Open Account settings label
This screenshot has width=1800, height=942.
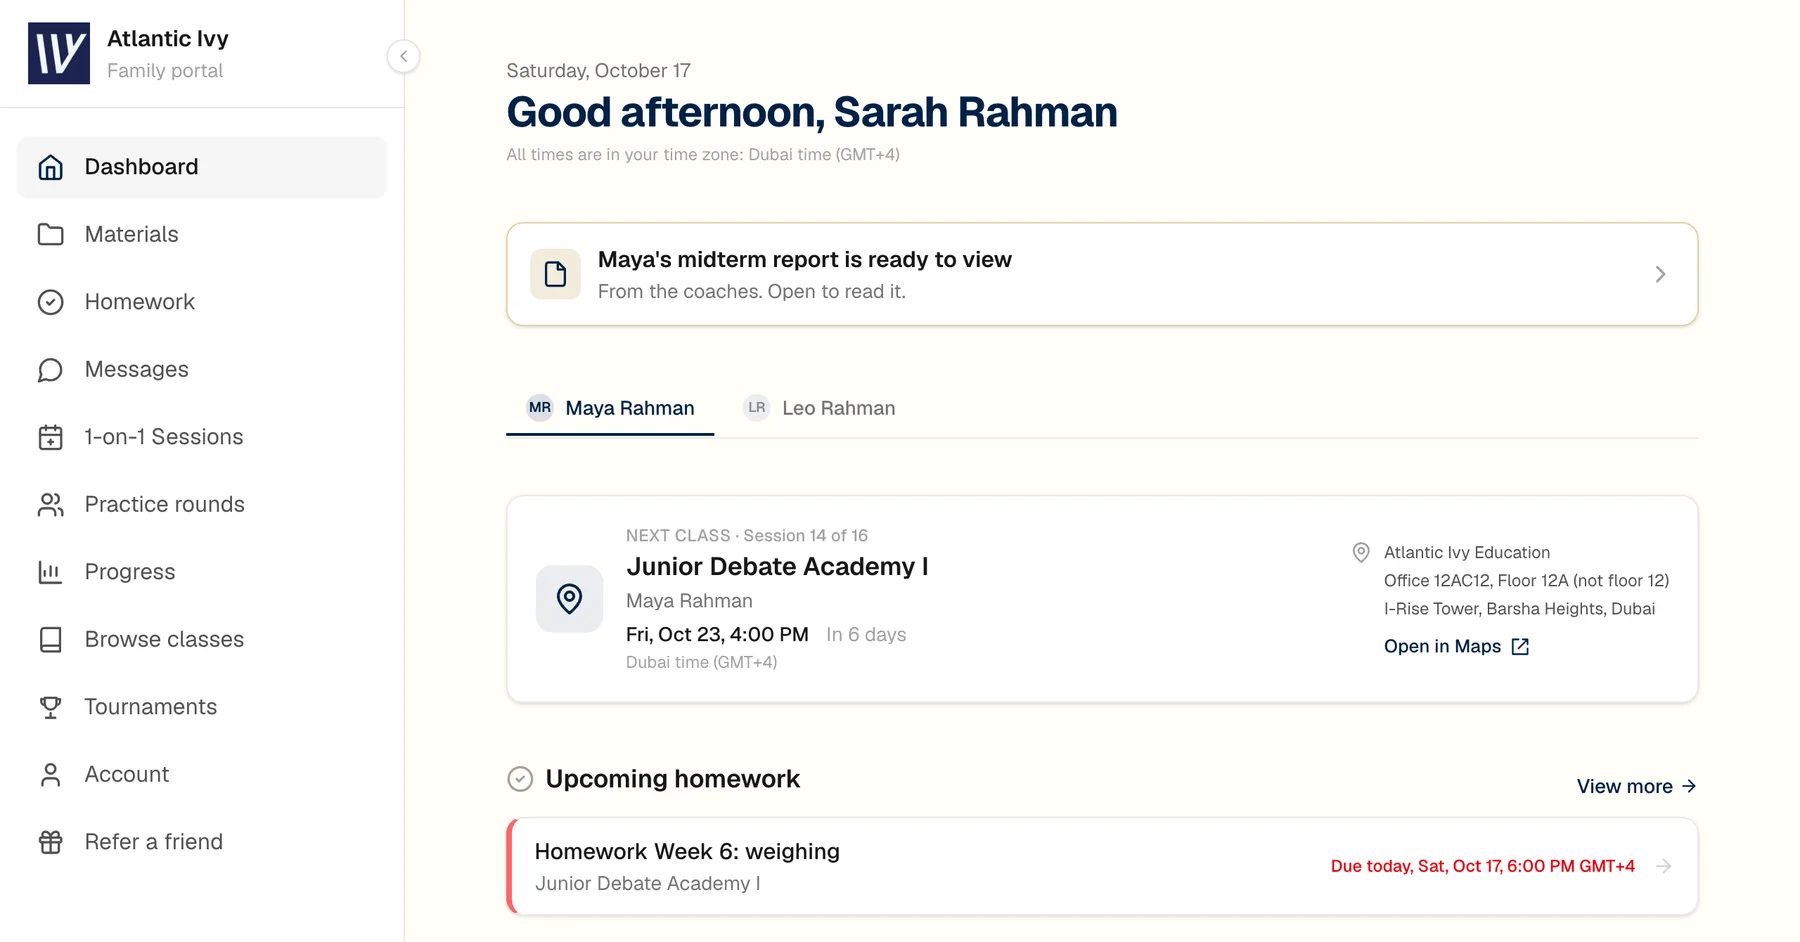[x=127, y=774]
